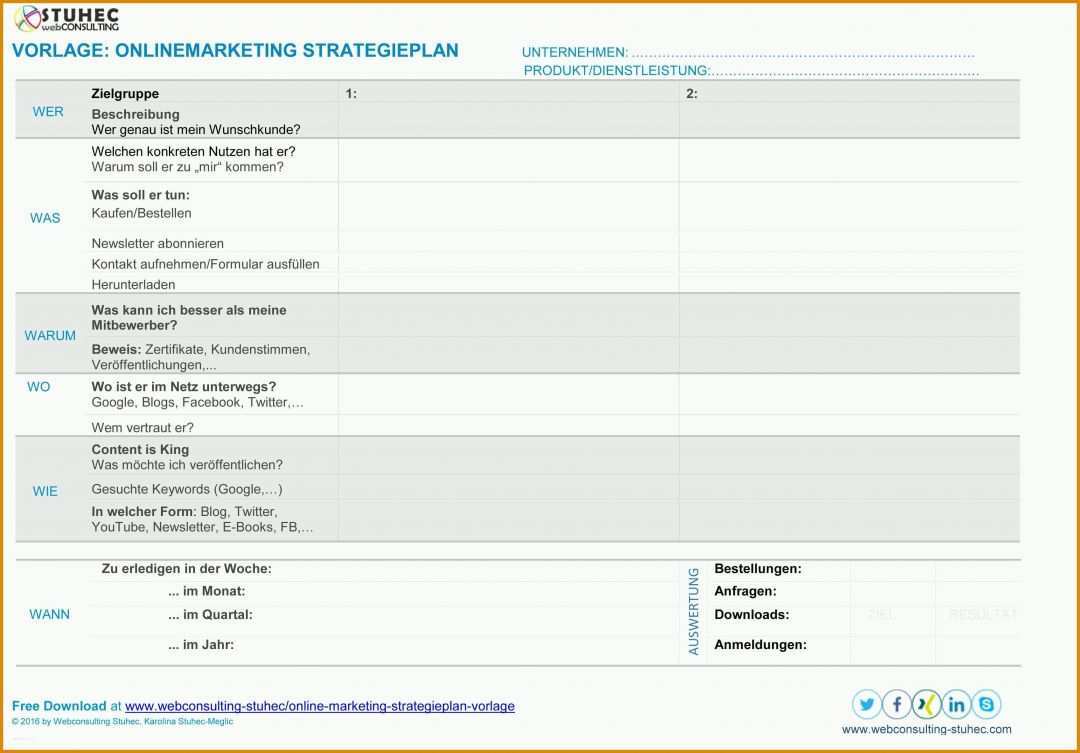1080x753 pixels.
Task: Click 'Wer genau ist mein Wunschkunde?'
Action: click(x=196, y=130)
